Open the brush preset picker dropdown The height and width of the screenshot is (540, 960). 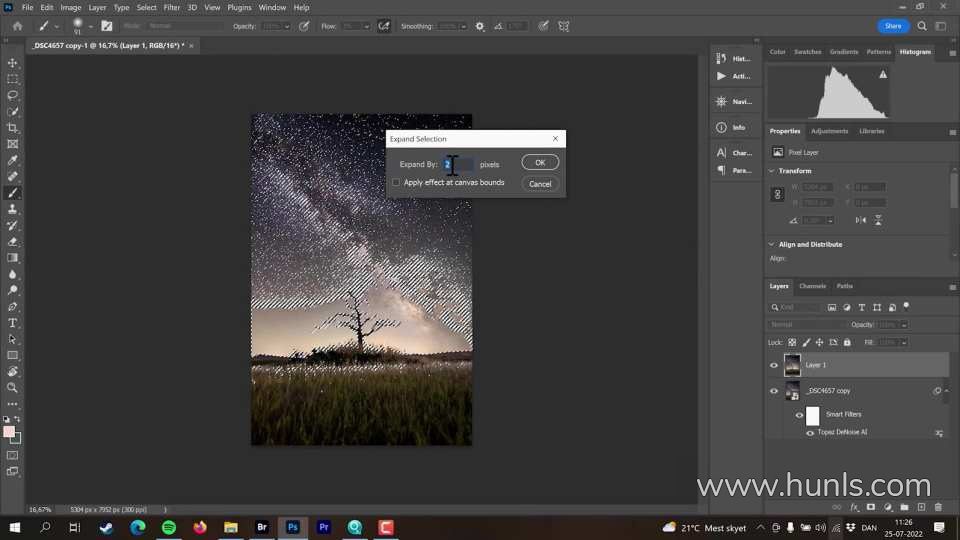tap(90, 26)
